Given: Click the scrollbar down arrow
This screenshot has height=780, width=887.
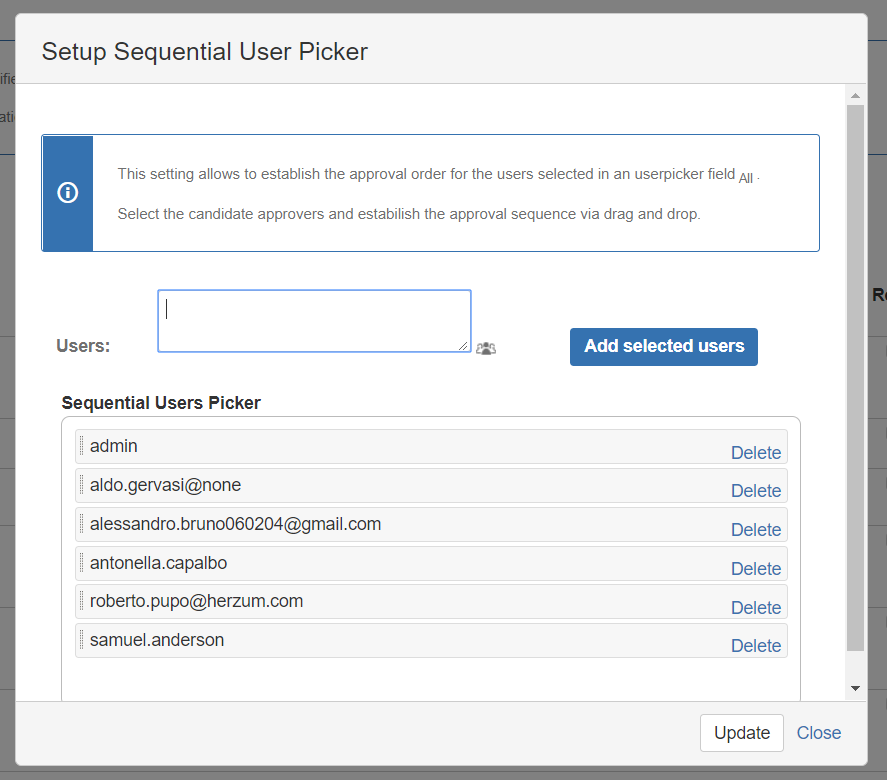Looking at the screenshot, I should (x=855, y=688).
